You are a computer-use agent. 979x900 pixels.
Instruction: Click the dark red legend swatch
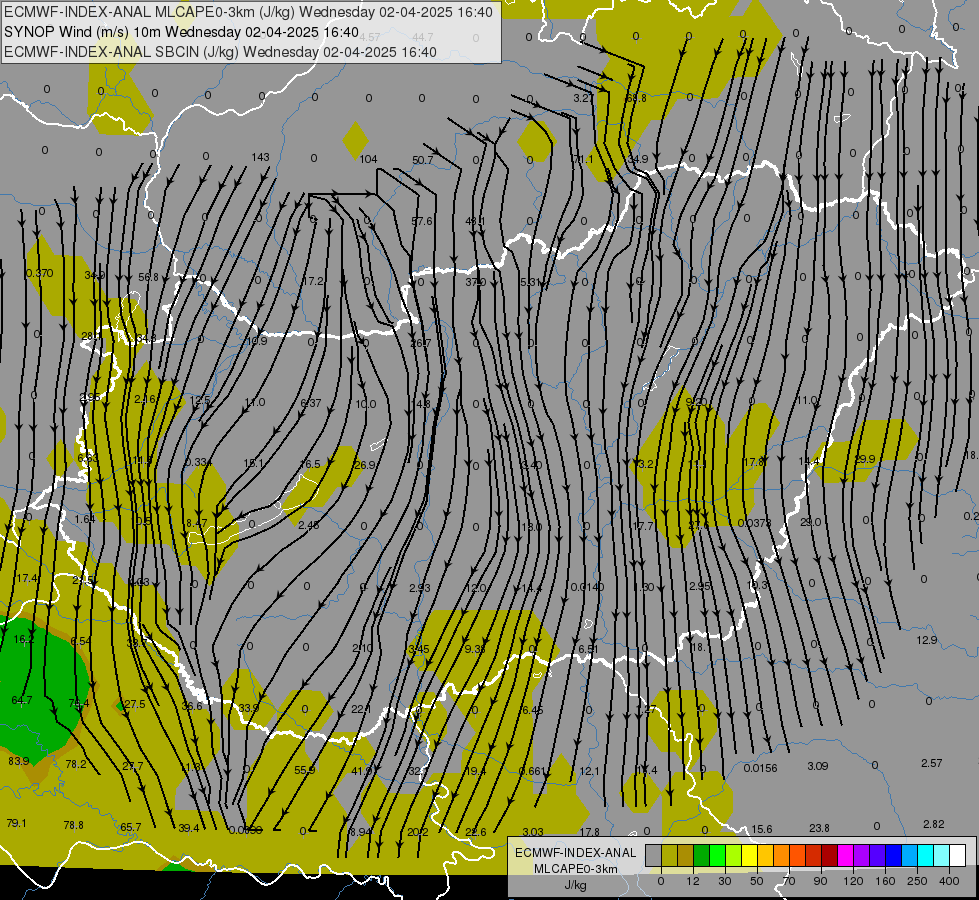(829, 856)
